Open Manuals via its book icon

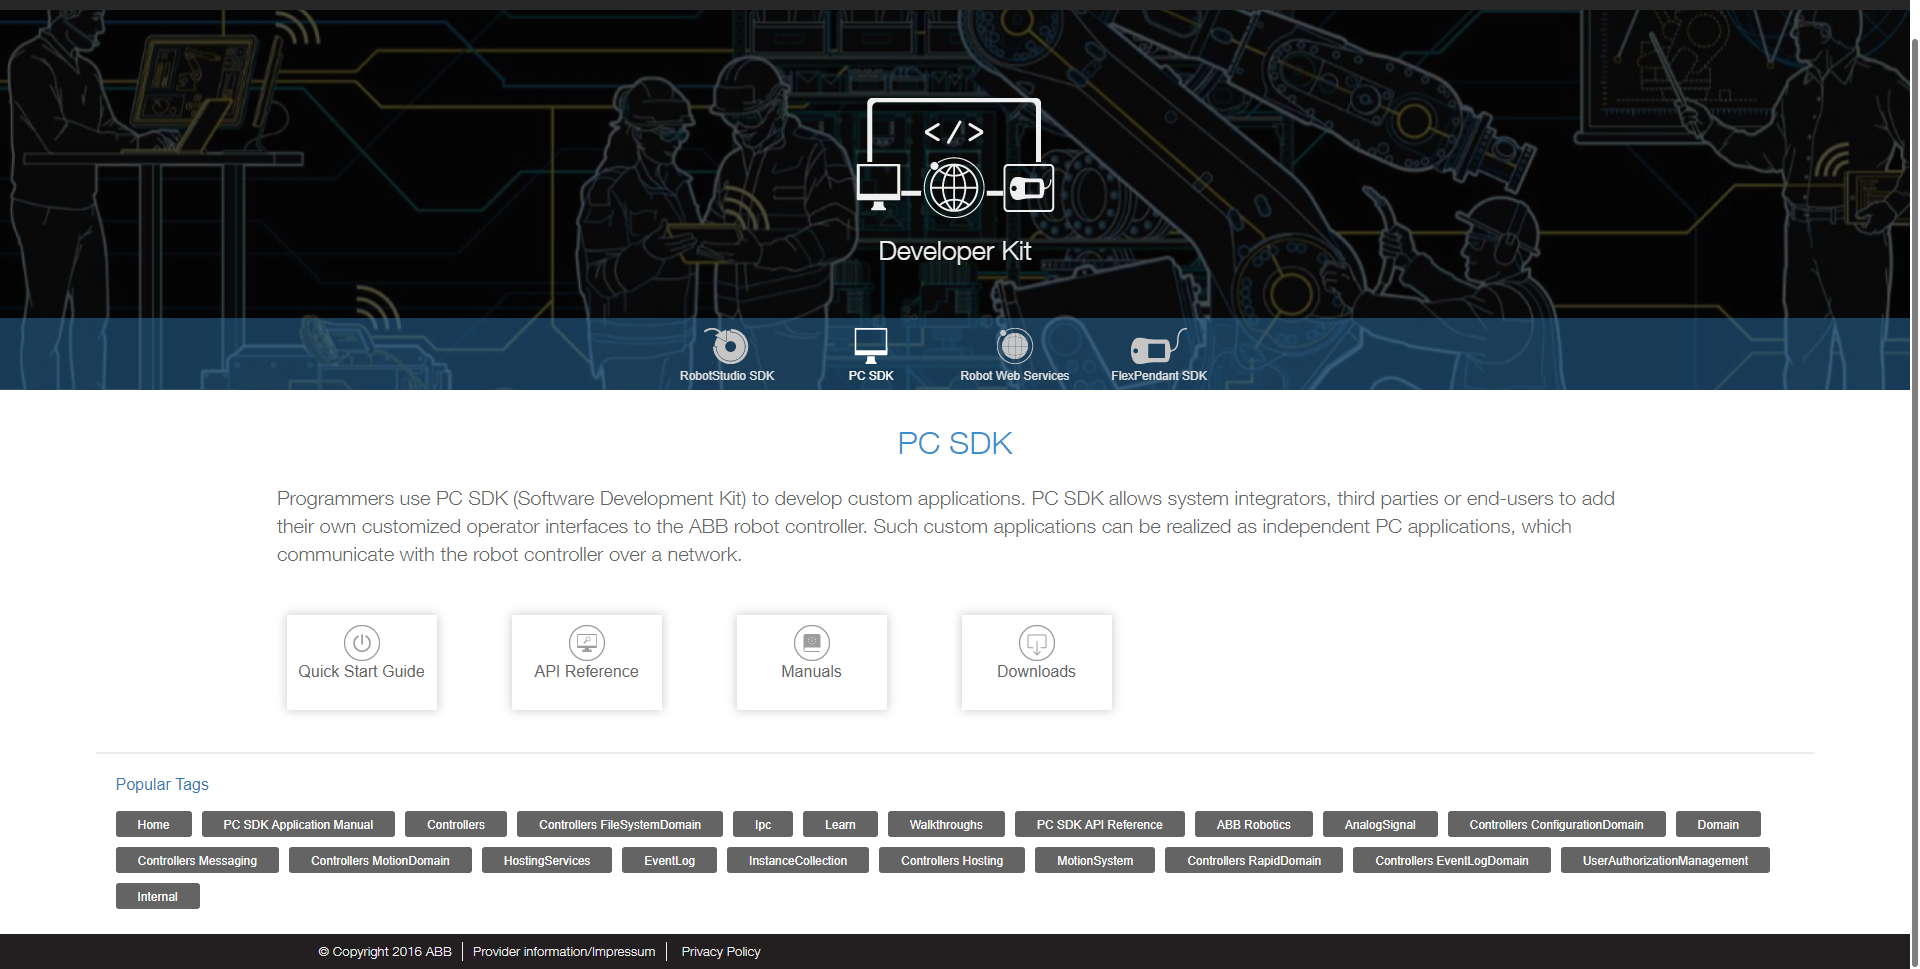pyautogui.click(x=811, y=643)
